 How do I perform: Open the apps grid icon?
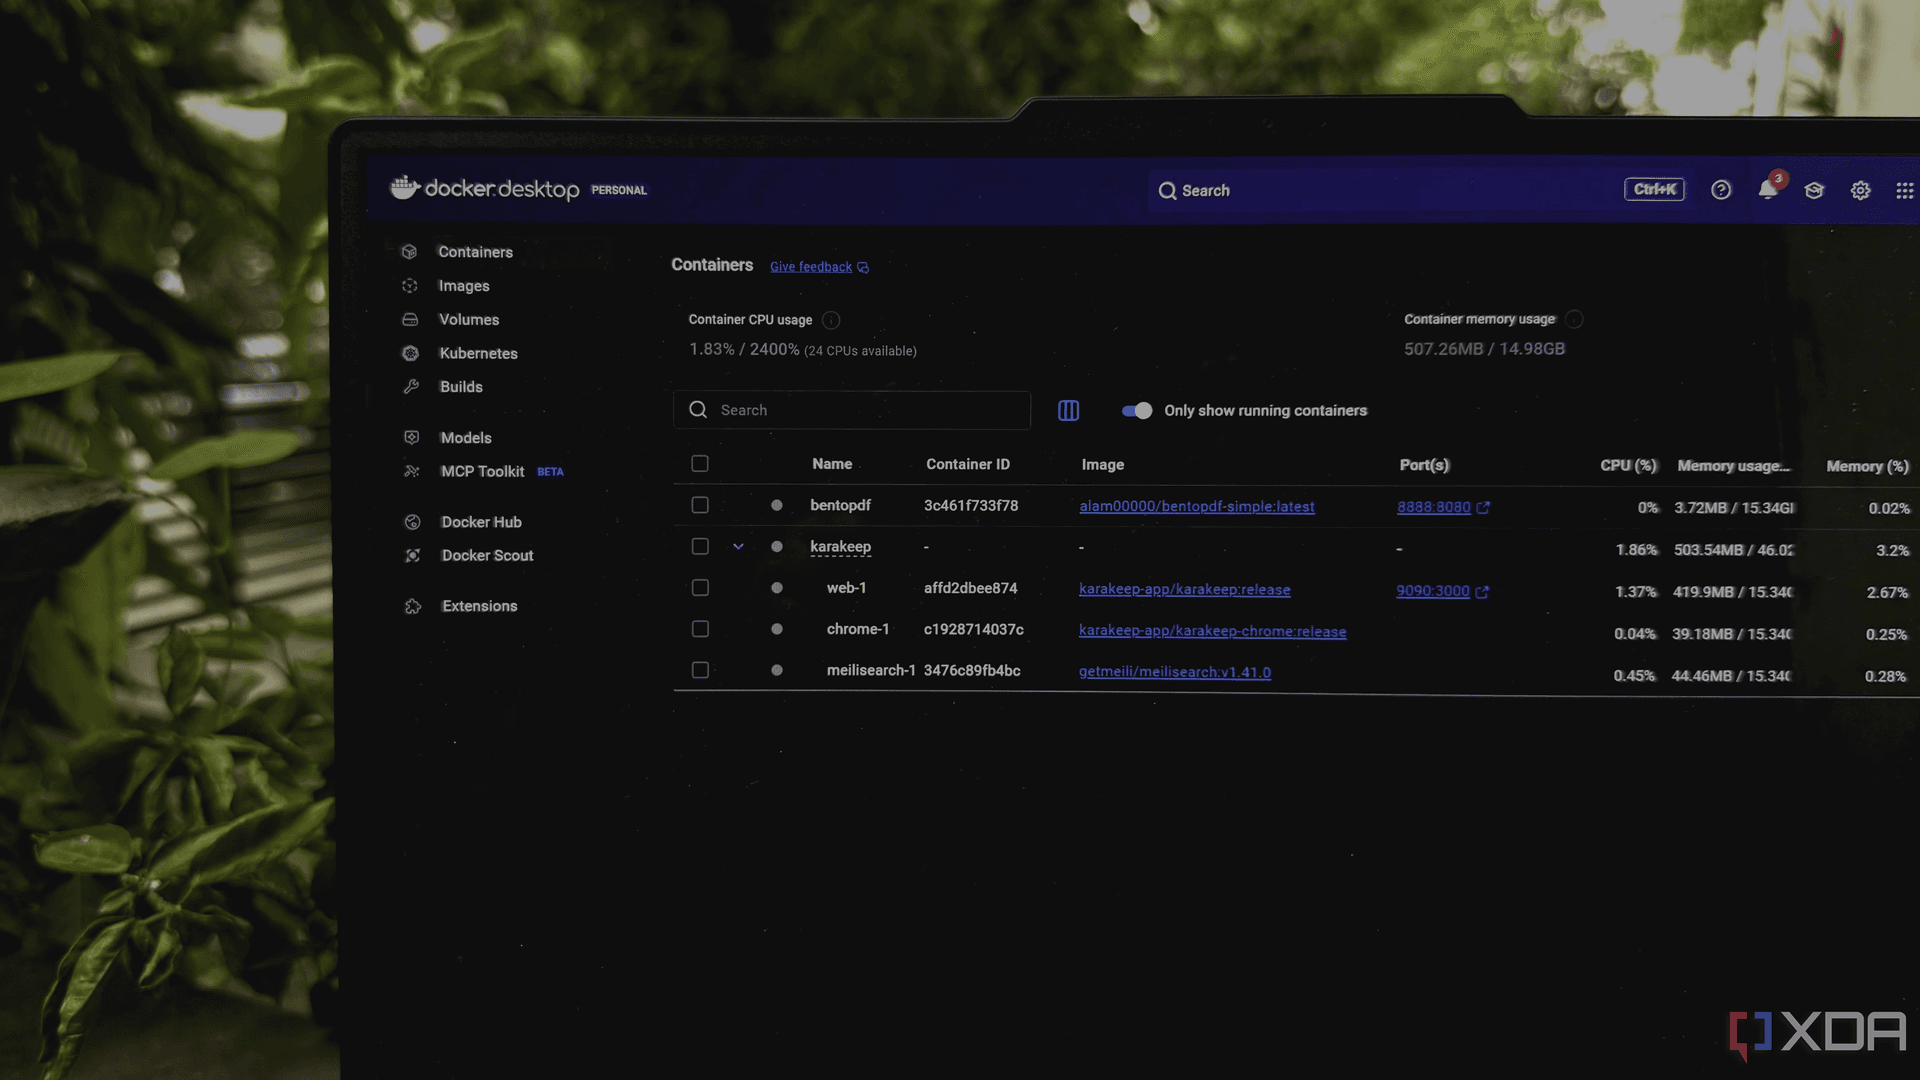click(1905, 190)
